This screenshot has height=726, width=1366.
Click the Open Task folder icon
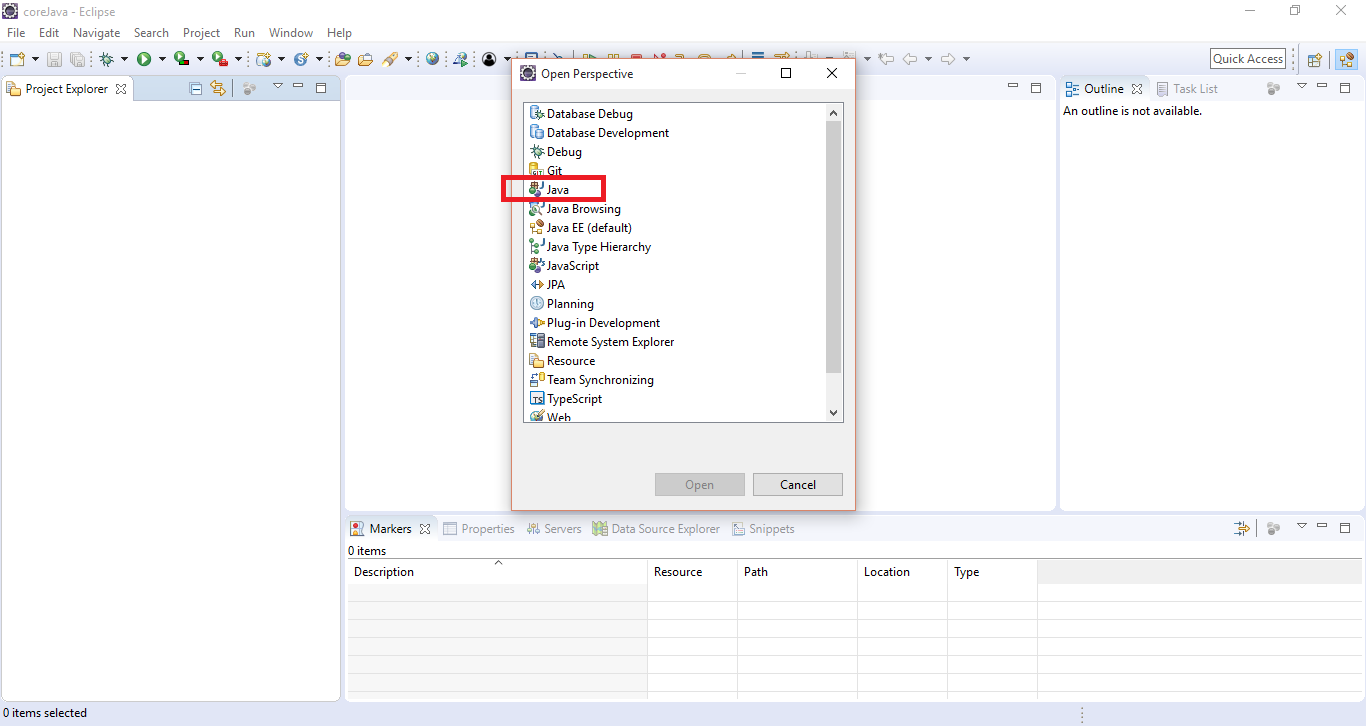point(366,59)
